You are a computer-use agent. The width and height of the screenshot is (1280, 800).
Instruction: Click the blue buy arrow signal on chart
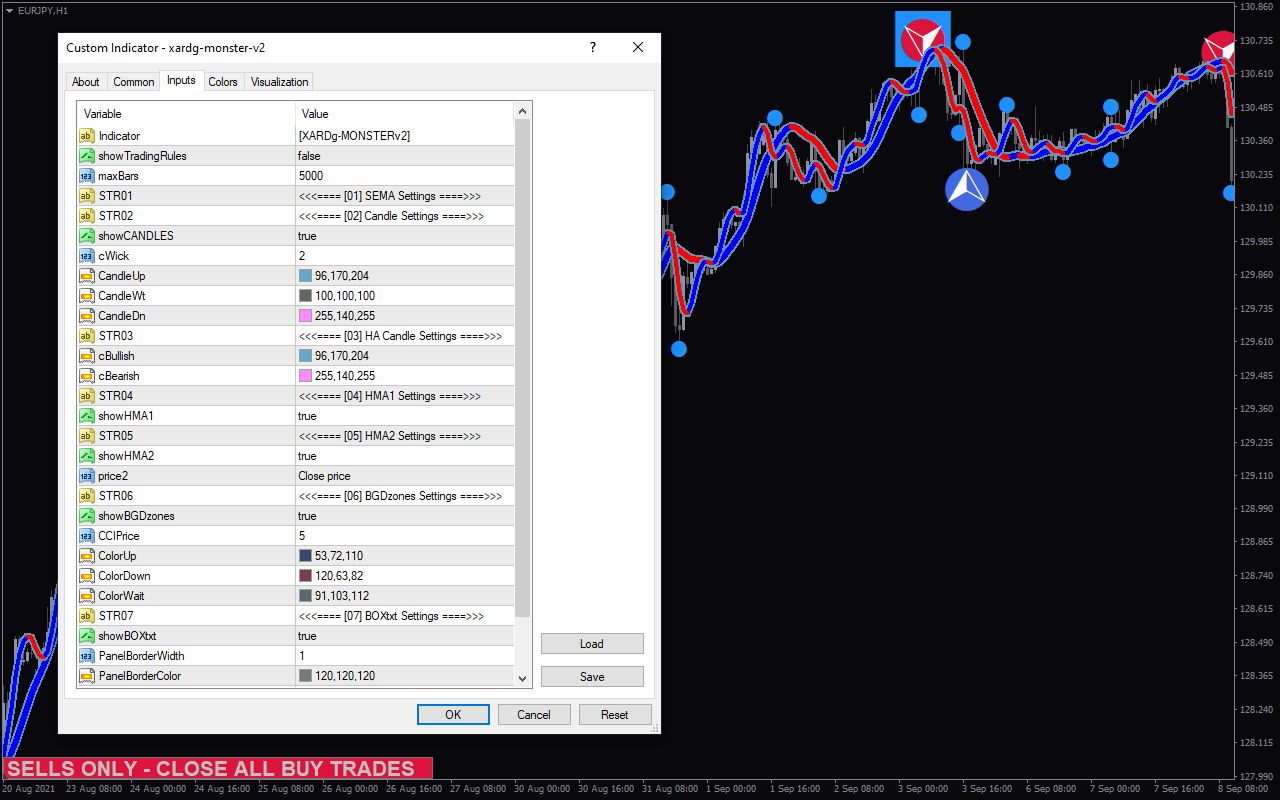pyautogui.click(x=966, y=189)
